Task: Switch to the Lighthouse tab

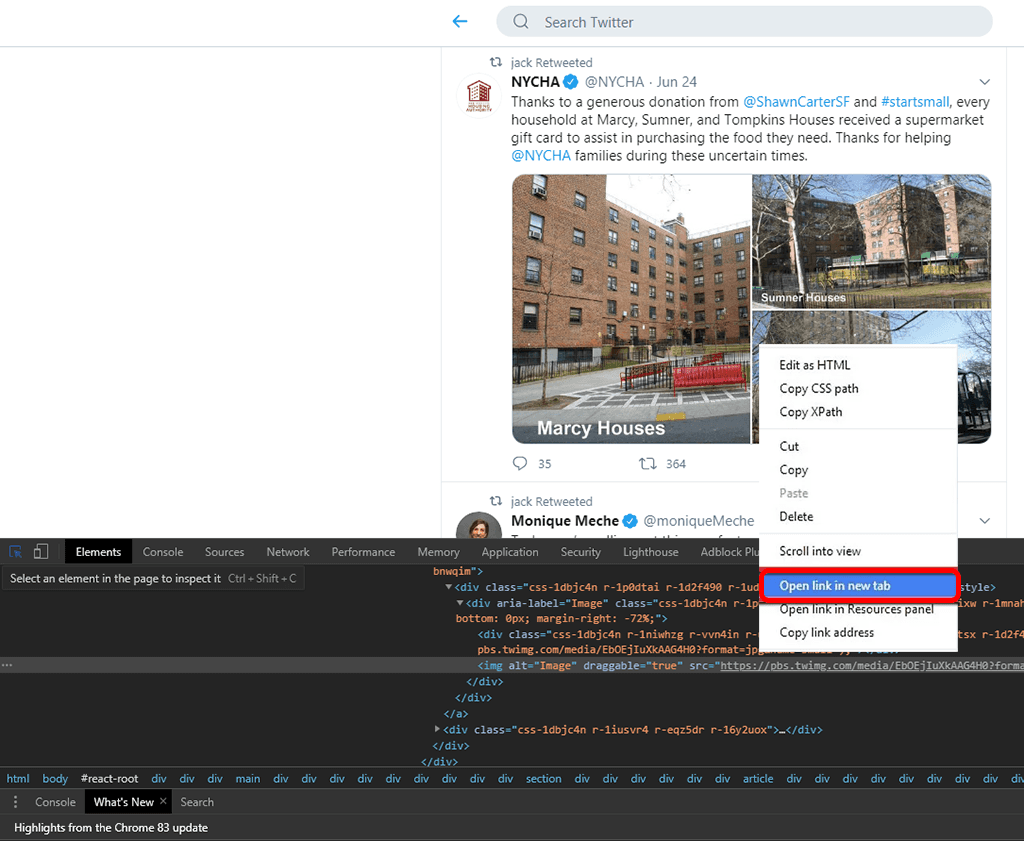Action: [x=650, y=552]
